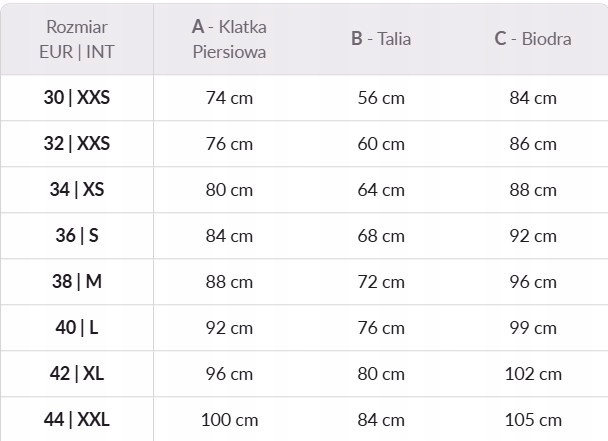608x441 pixels.
Task: Select the 40 | L size cell
Action: (77, 328)
